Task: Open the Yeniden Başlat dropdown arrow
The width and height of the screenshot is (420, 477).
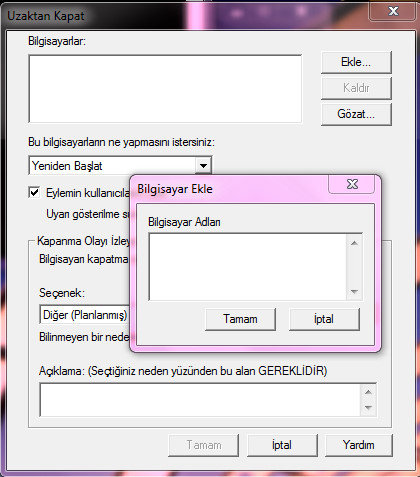Action: [x=203, y=165]
